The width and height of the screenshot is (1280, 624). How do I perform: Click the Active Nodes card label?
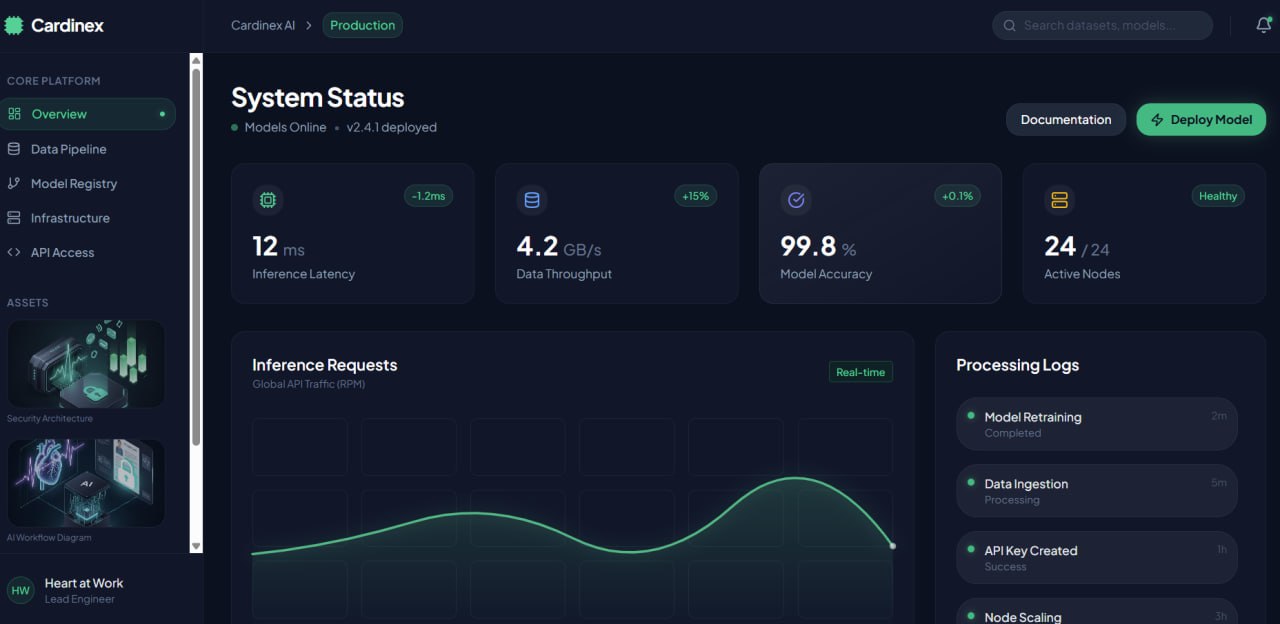[1082, 274]
